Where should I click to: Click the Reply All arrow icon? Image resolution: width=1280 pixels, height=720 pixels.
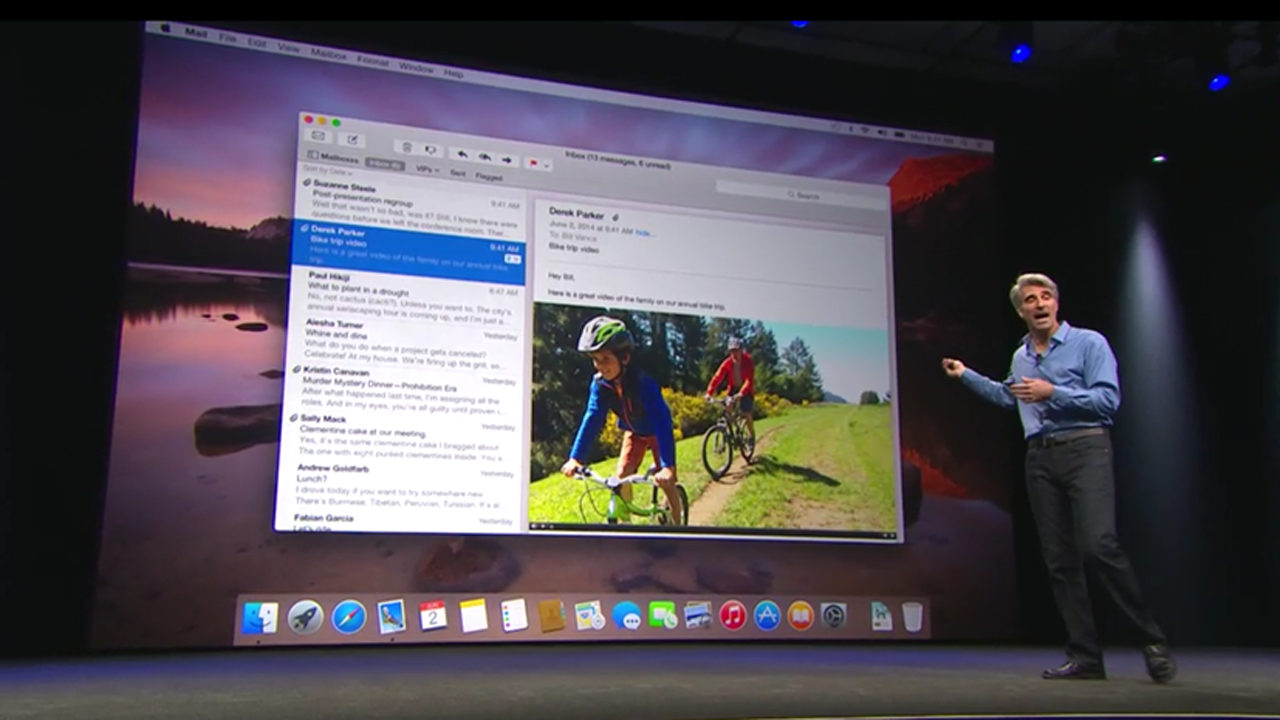485,157
